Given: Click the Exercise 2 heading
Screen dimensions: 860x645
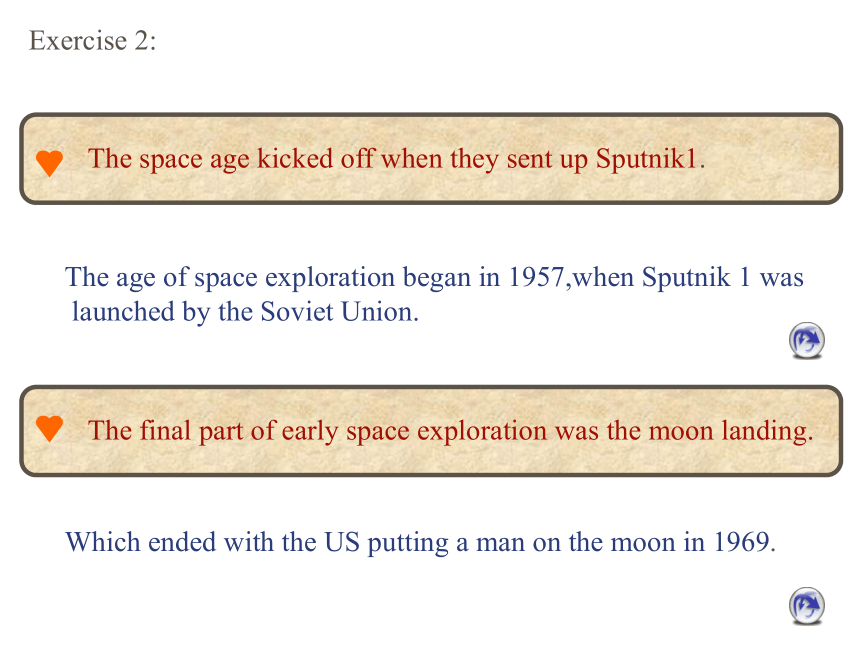Looking at the screenshot, I should pos(92,41).
